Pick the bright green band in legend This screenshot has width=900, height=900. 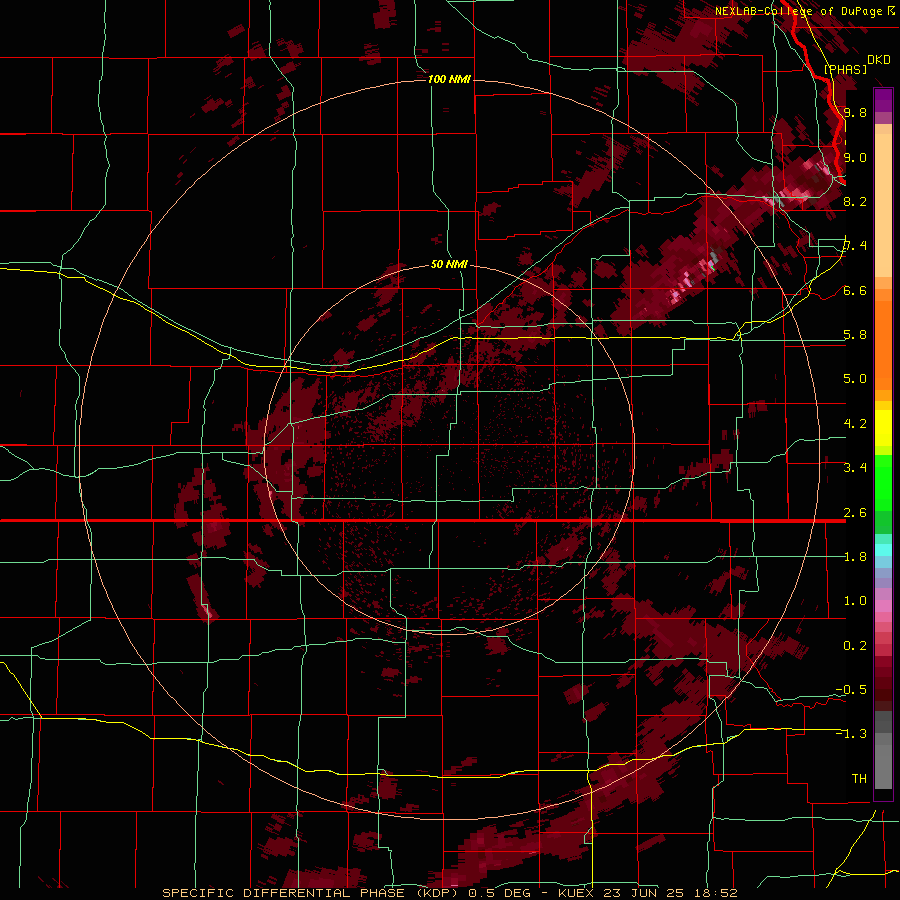pyautogui.click(x=883, y=483)
